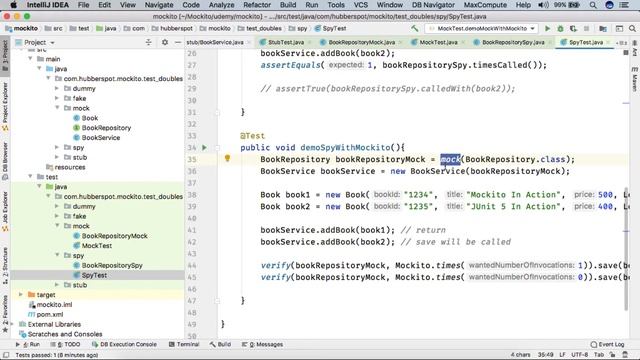Expand the target folder

click(21, 294)
